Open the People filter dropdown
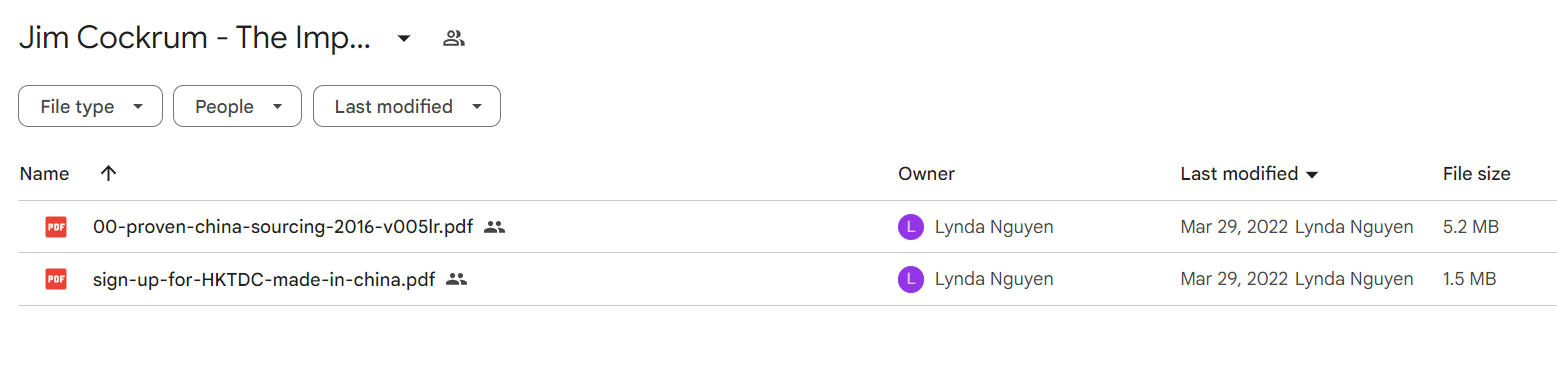 click(x=237, y=106)
